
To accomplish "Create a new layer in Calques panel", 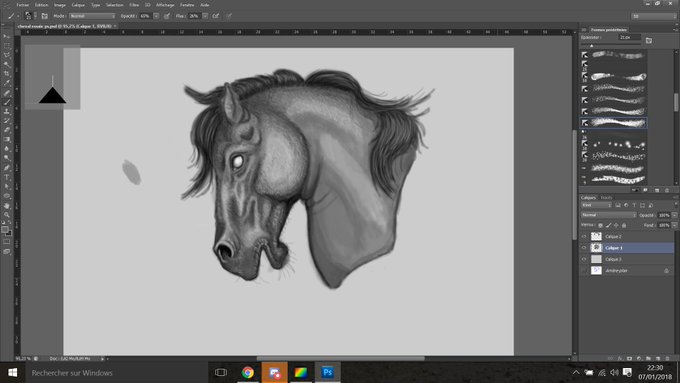I will pyautogui.click(x=658, y=358).
